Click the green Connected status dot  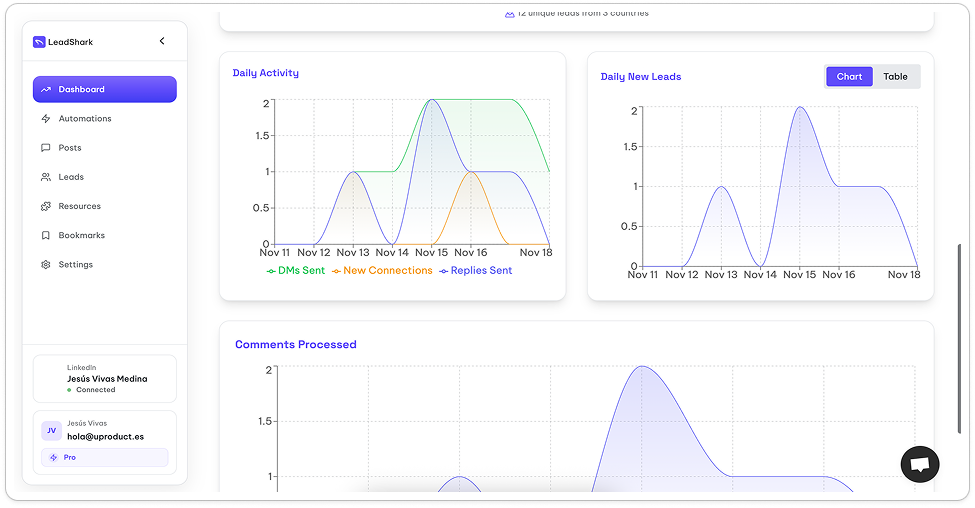[69, 390]
